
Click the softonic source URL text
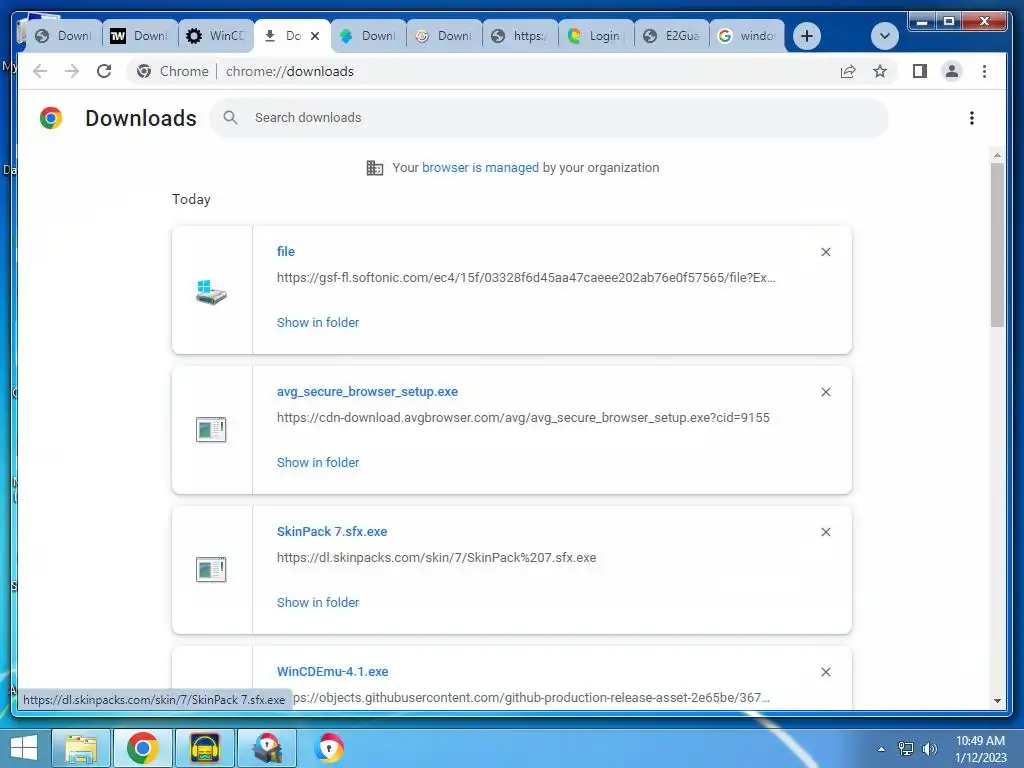[x=526, y=278]
